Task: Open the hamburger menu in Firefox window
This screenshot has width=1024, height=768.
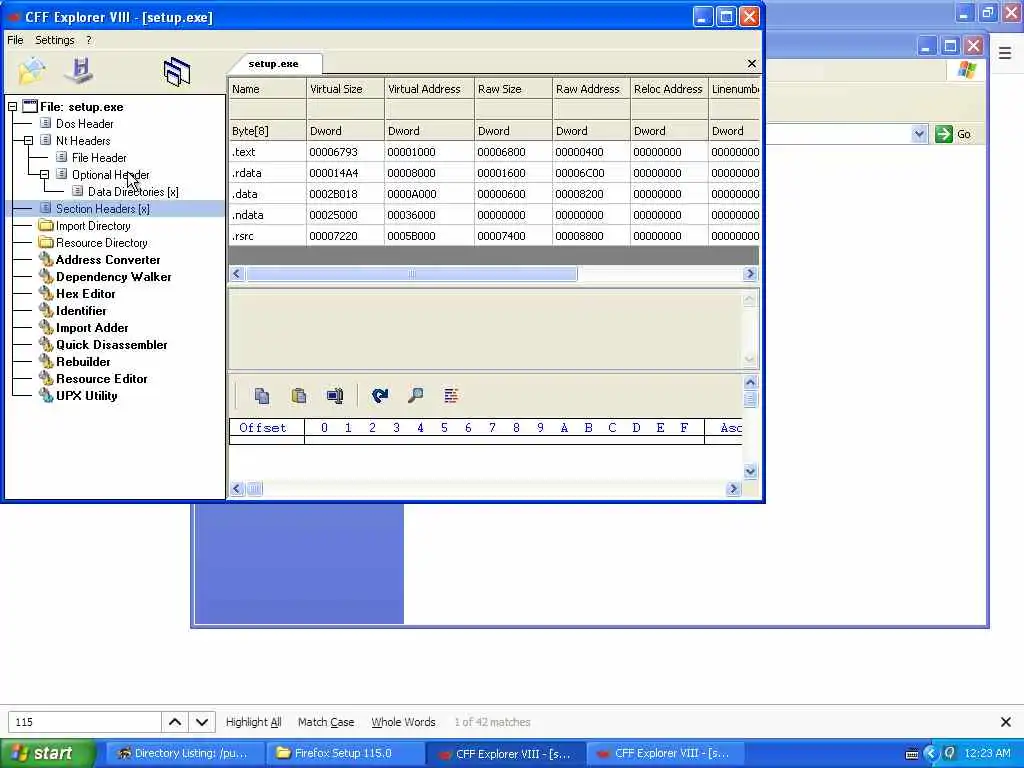Action: tap(1004, 53)
